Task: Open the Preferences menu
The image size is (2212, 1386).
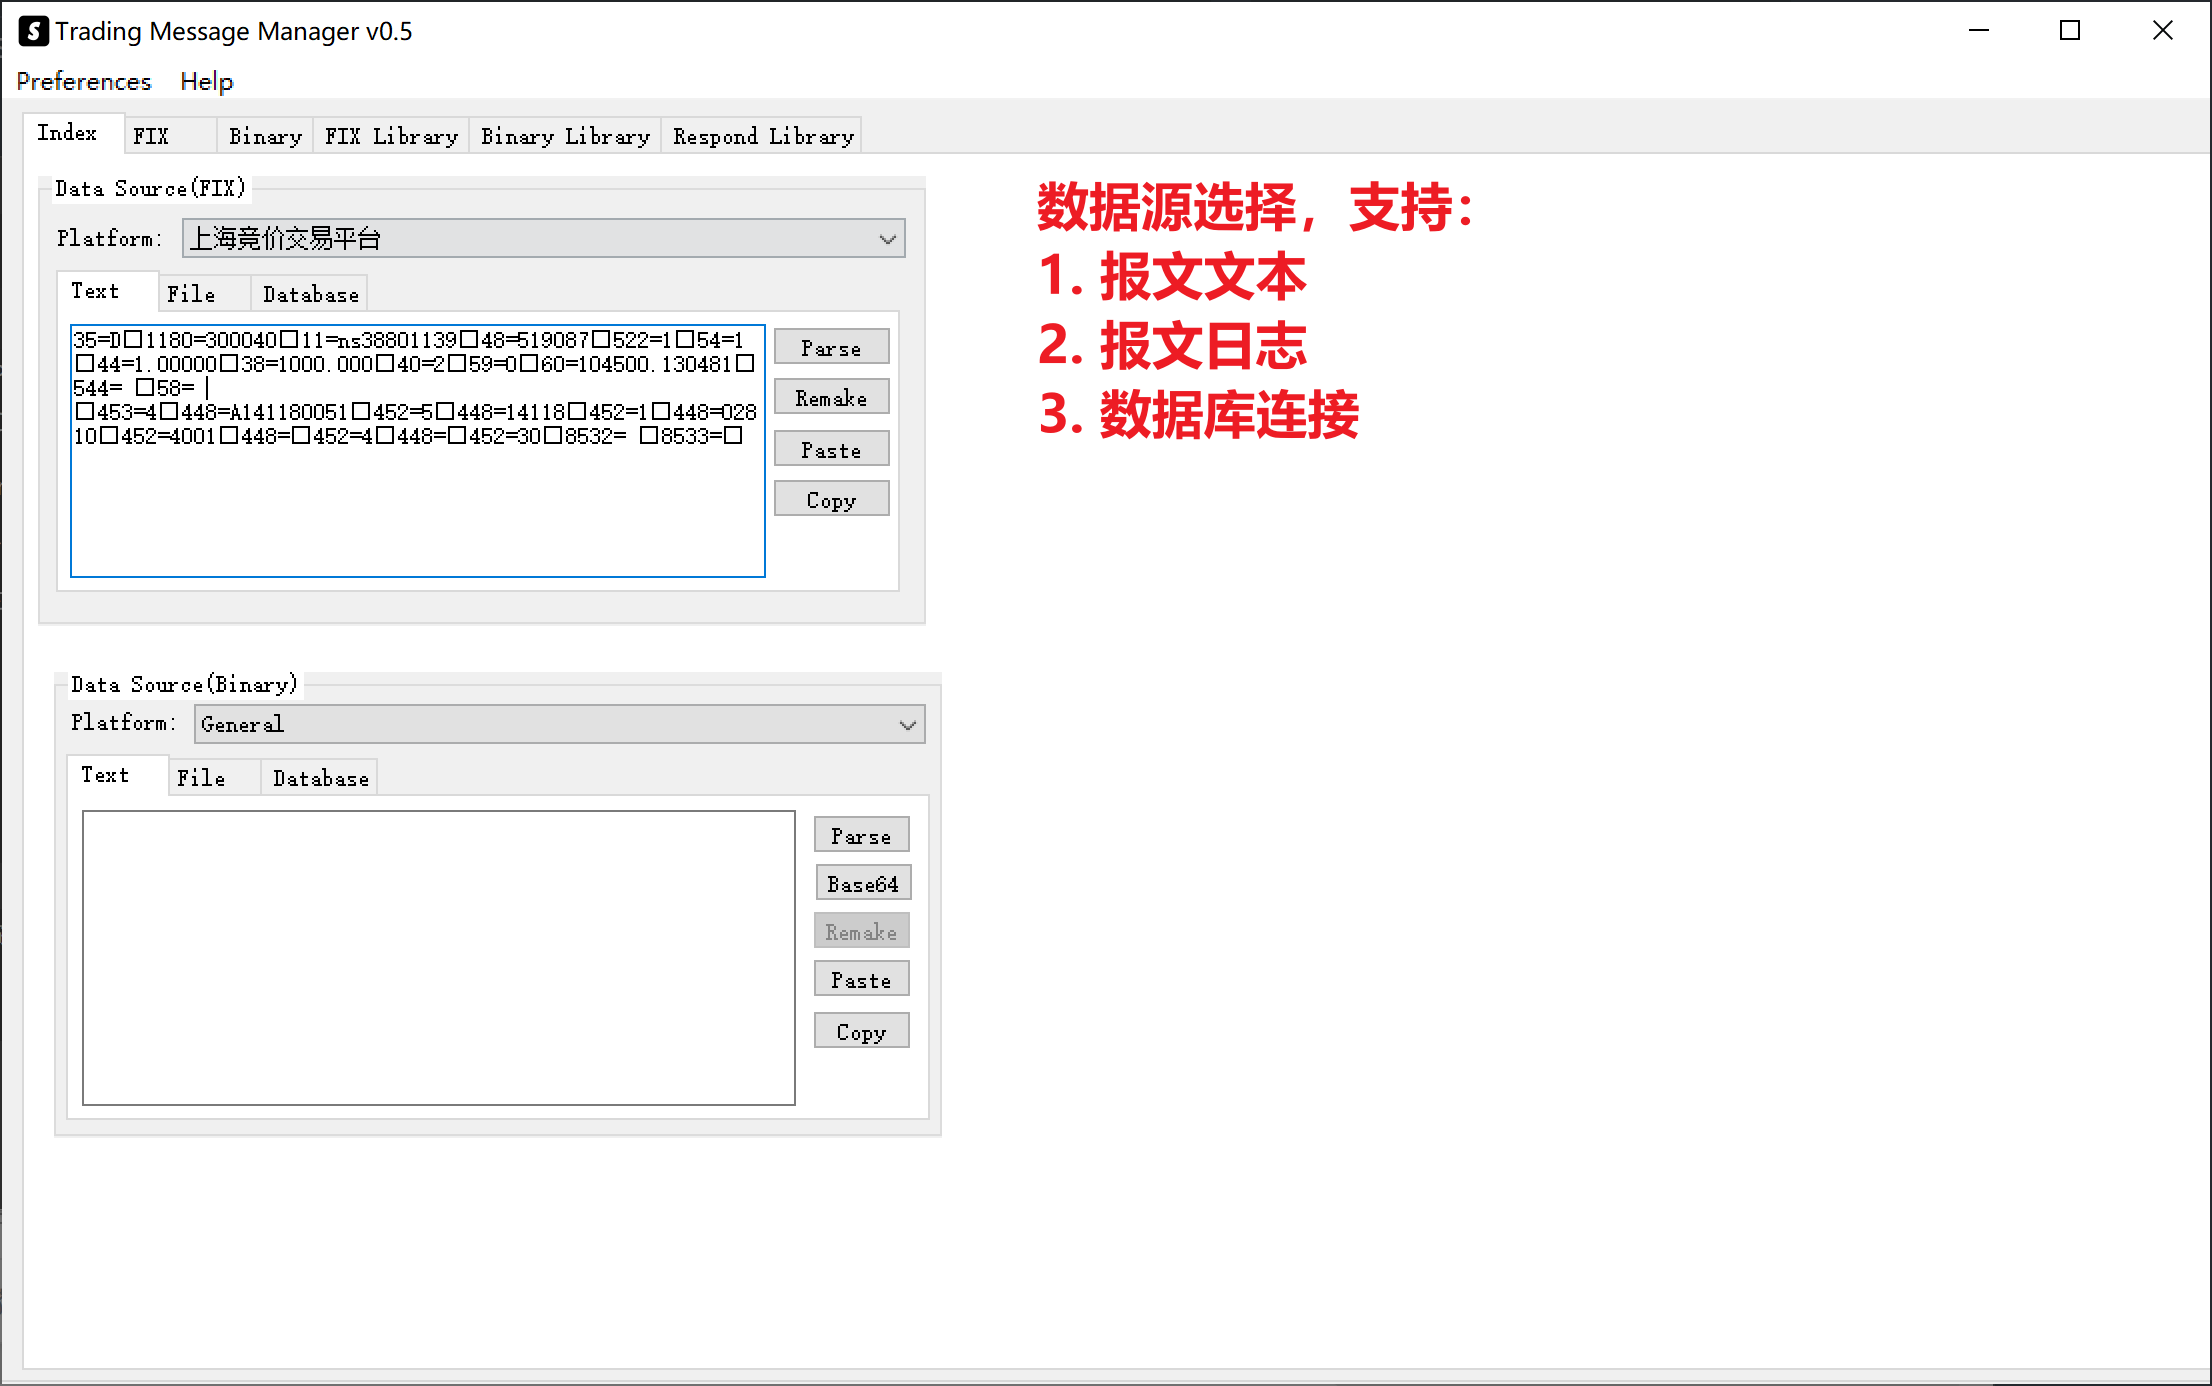Action: point(84,81)
